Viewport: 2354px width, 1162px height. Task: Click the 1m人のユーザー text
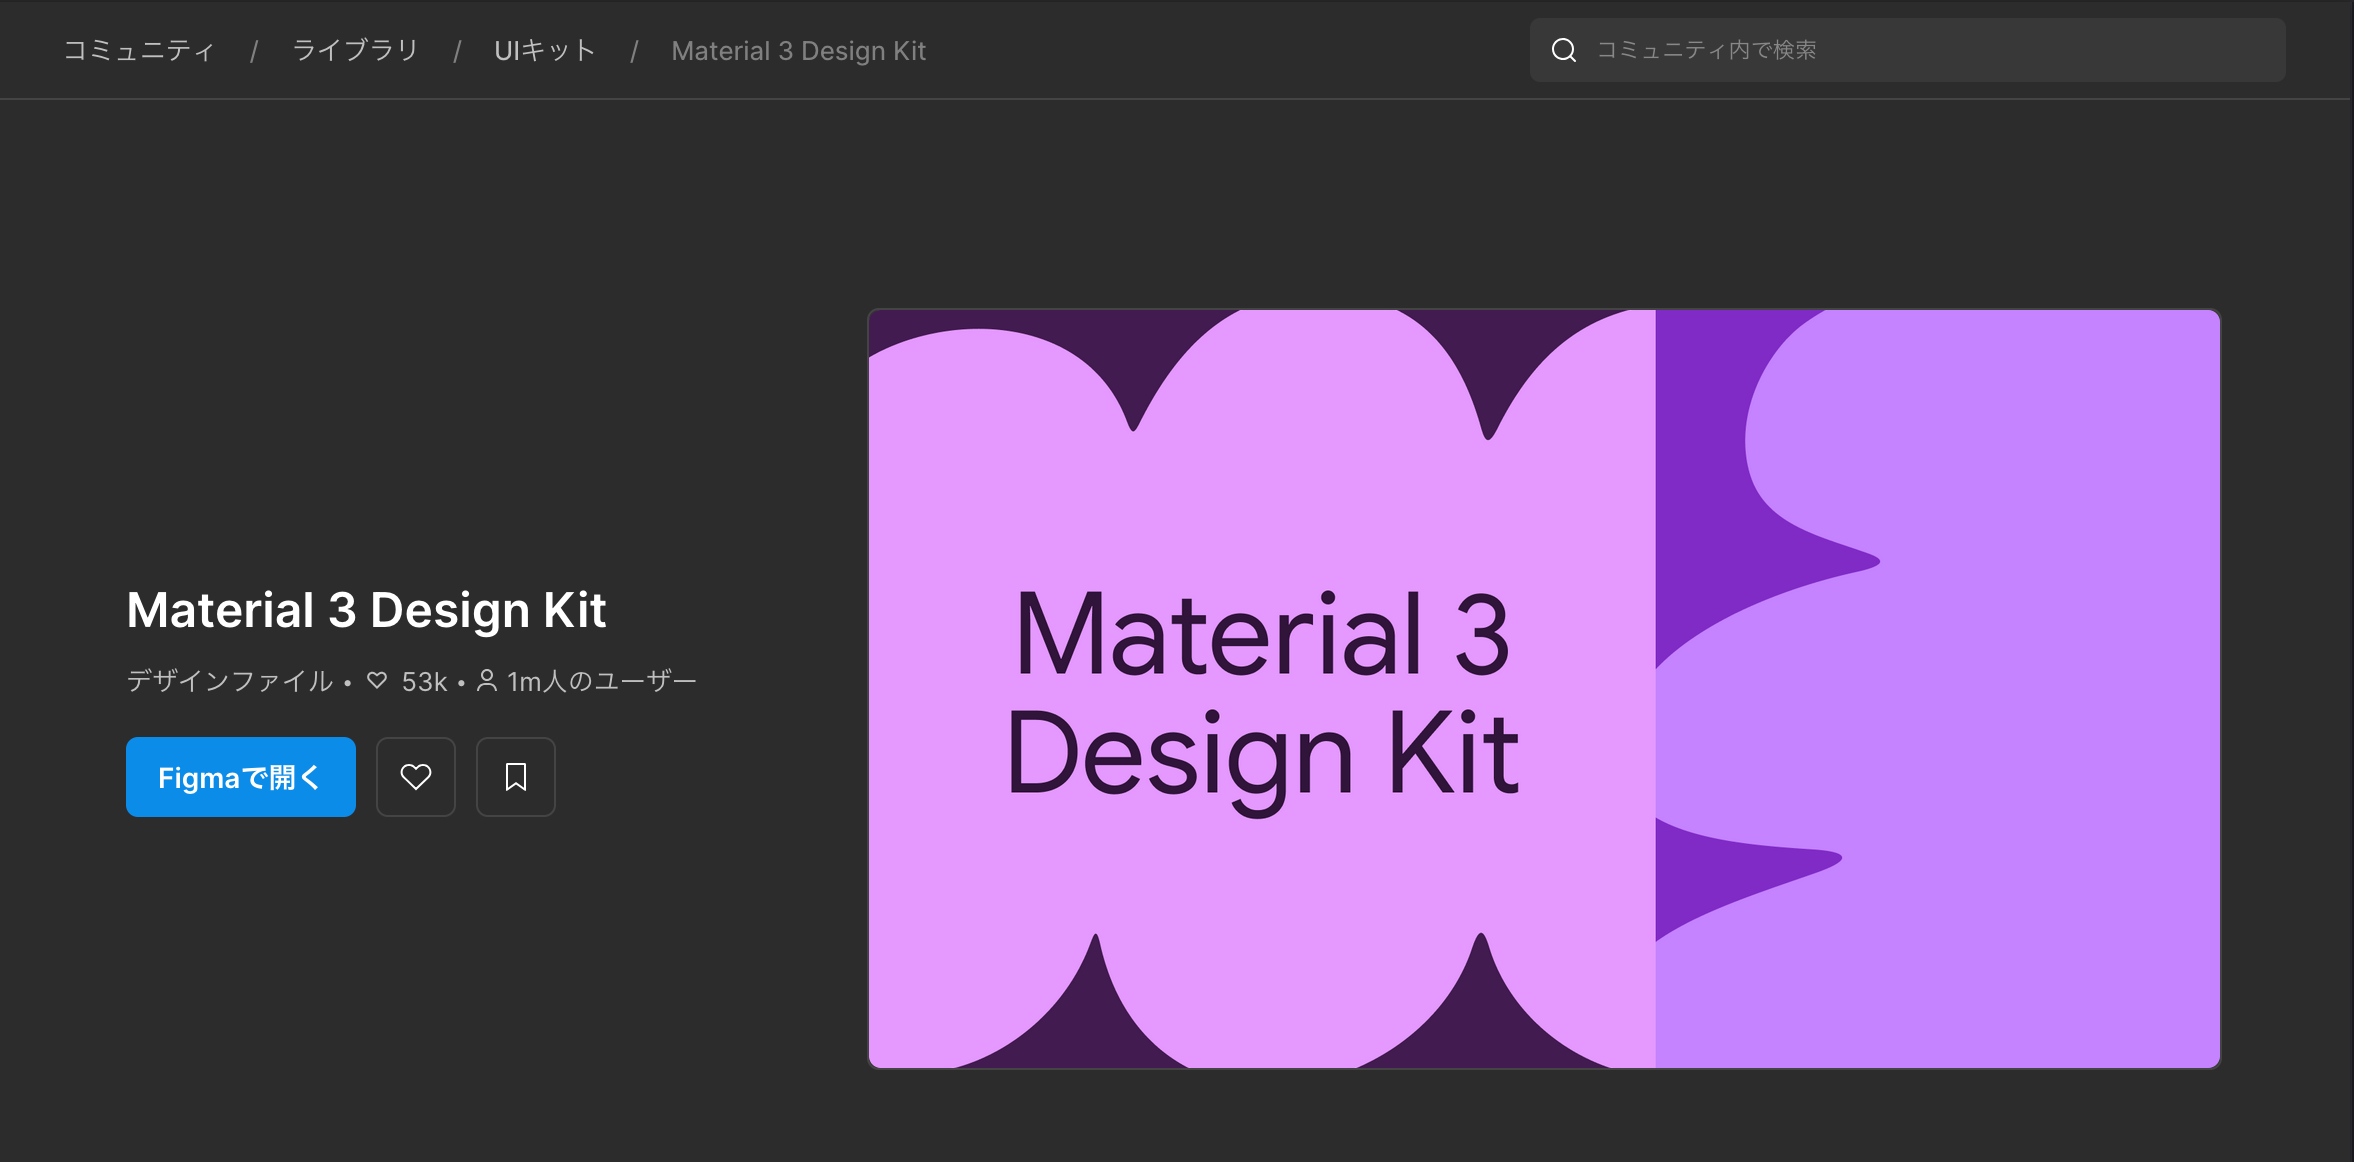[601, 682]
